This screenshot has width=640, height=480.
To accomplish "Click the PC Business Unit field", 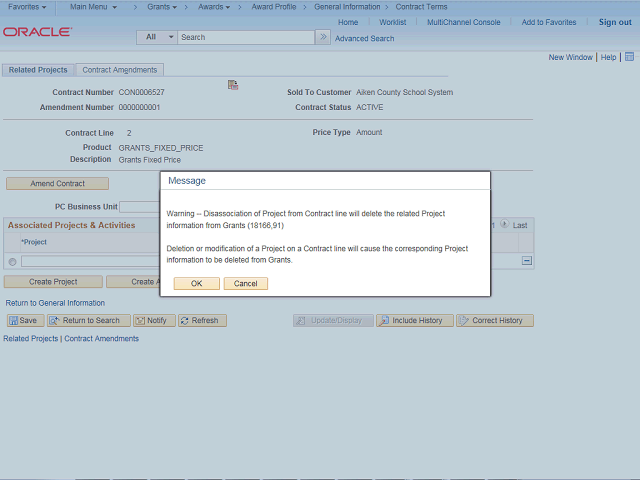I will tap(140, 207).
